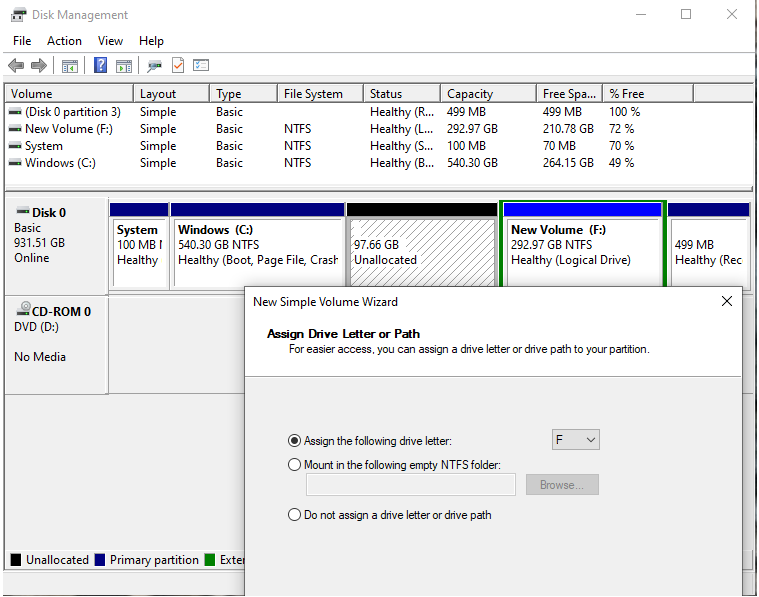Open the File menu

[x=22, y=41]
